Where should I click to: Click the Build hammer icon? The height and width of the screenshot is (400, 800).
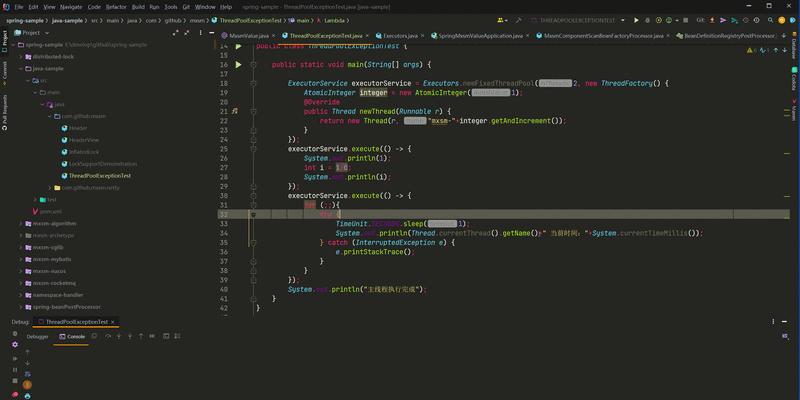(518, 20)
